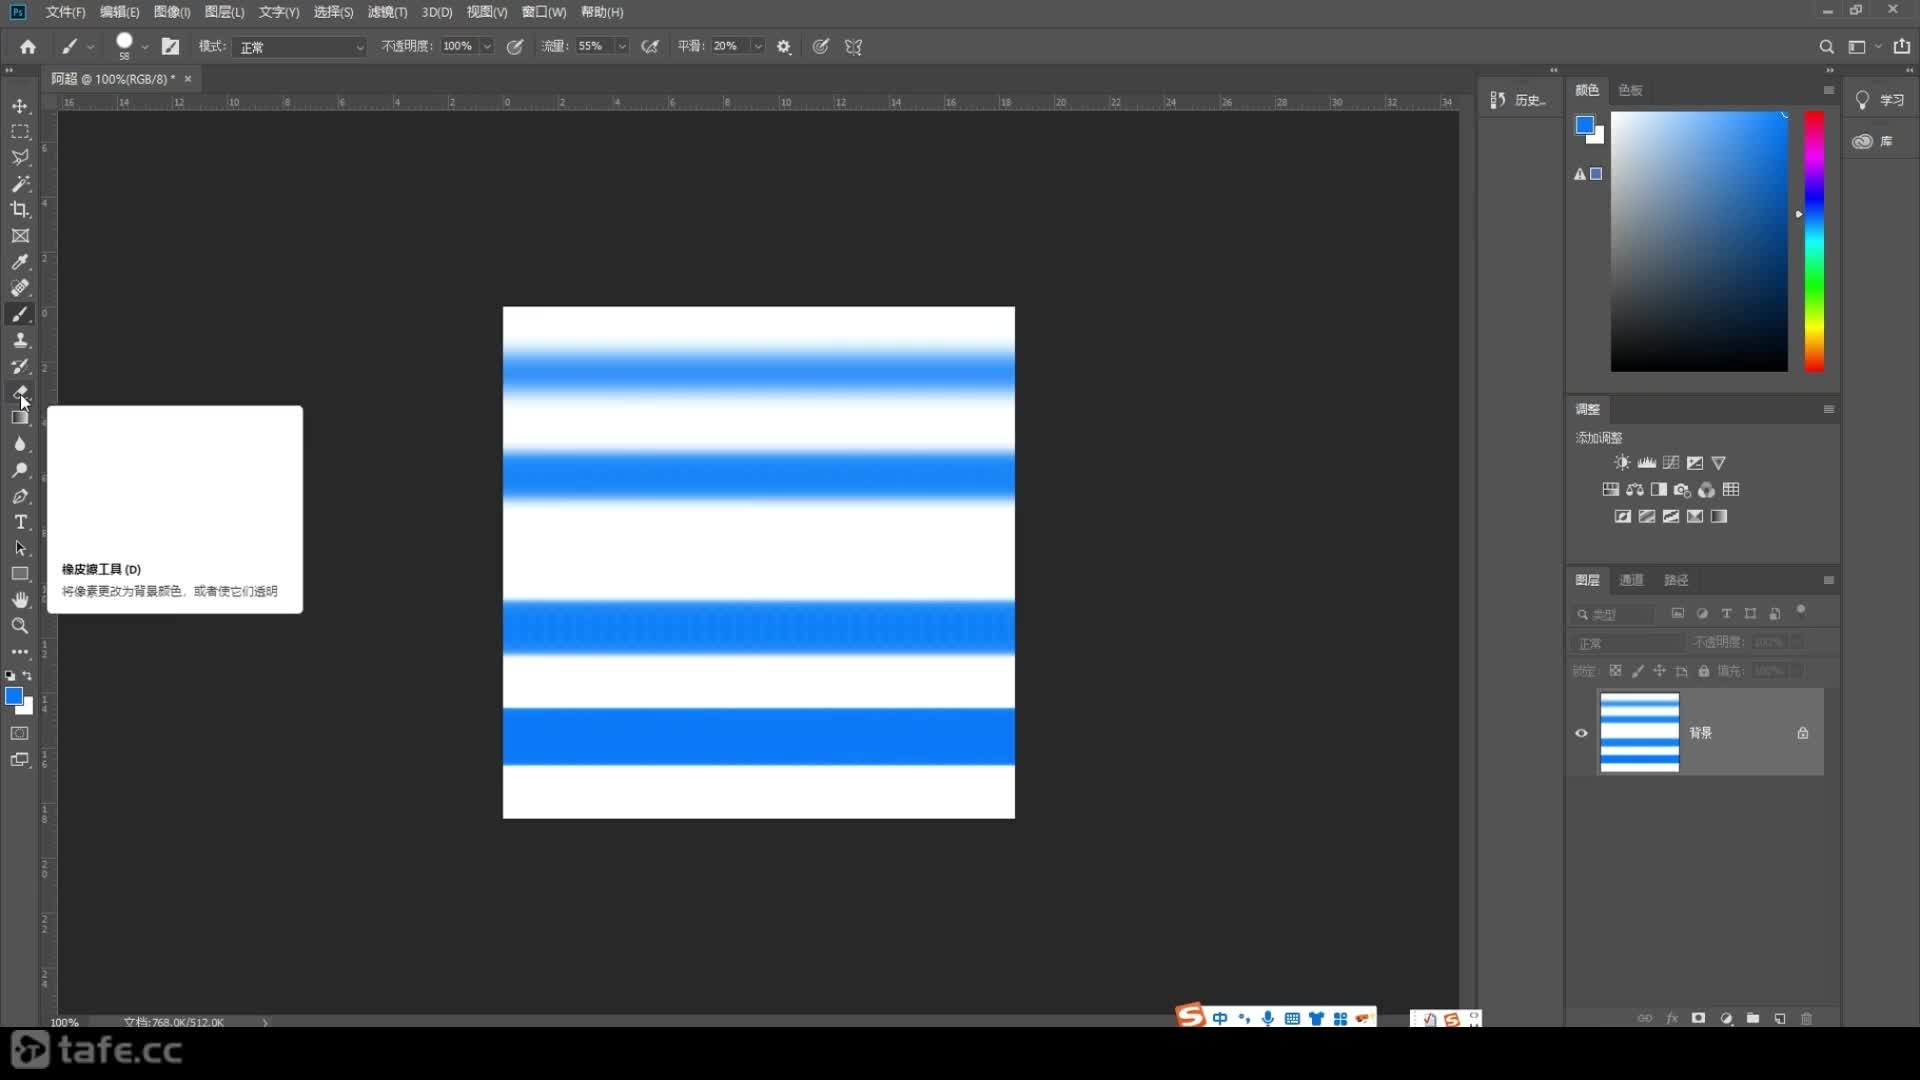Select the Move tool
This screenshot has height=1080, width=1920.
point(20,106)
